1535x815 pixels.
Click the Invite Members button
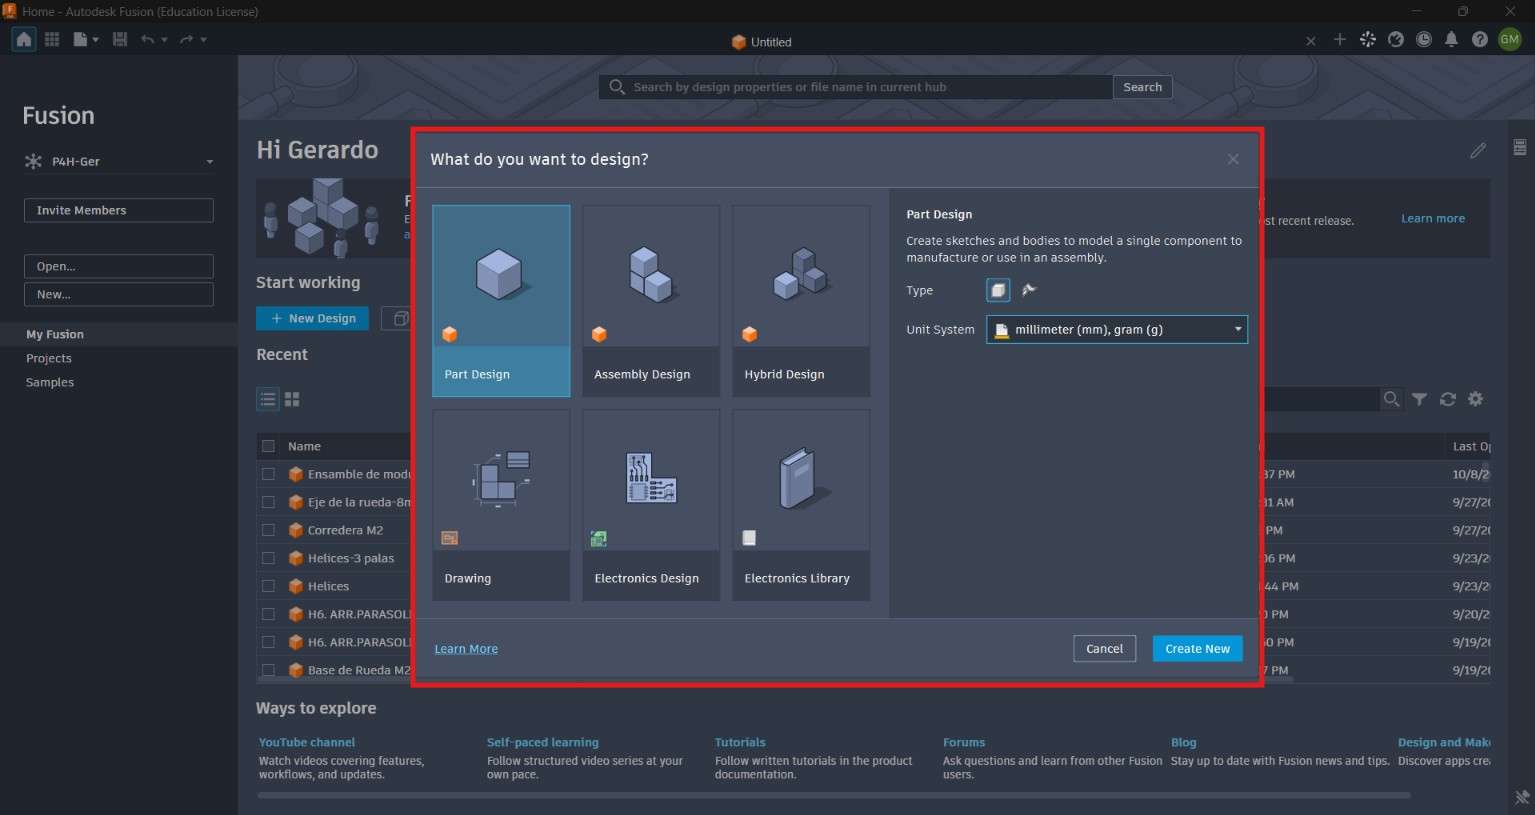pos(119,210)
